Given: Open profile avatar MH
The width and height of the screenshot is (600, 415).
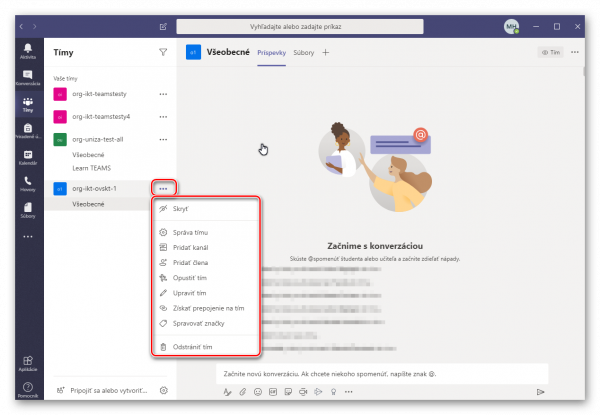Looking at the screenshot, I should point(511,26).
